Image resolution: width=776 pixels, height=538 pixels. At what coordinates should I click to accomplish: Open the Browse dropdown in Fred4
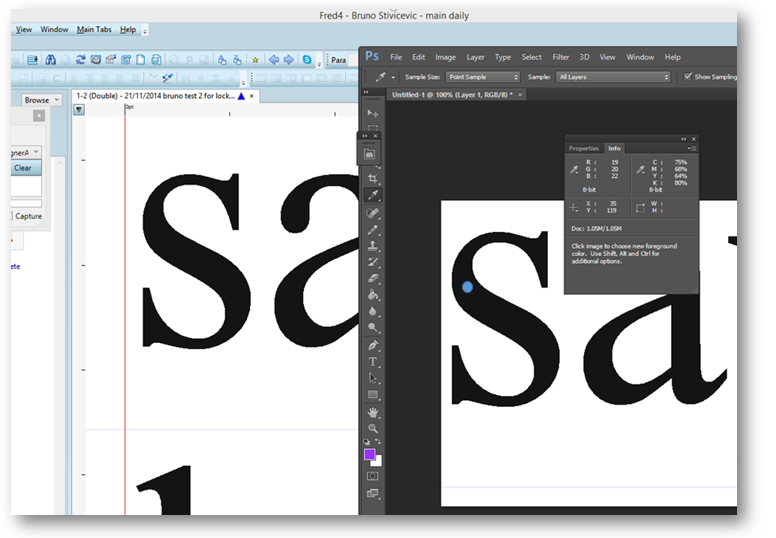(x=42, y=100)
